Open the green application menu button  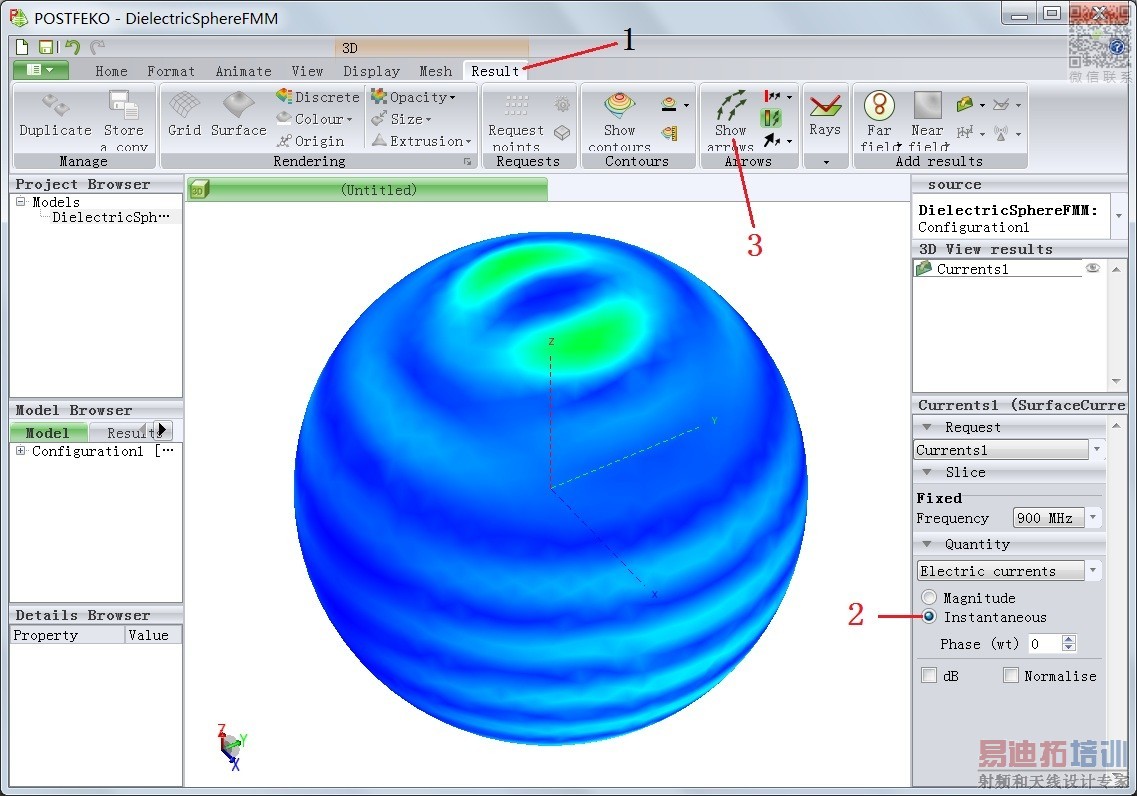pyautogui.click(x=41, y=70)
